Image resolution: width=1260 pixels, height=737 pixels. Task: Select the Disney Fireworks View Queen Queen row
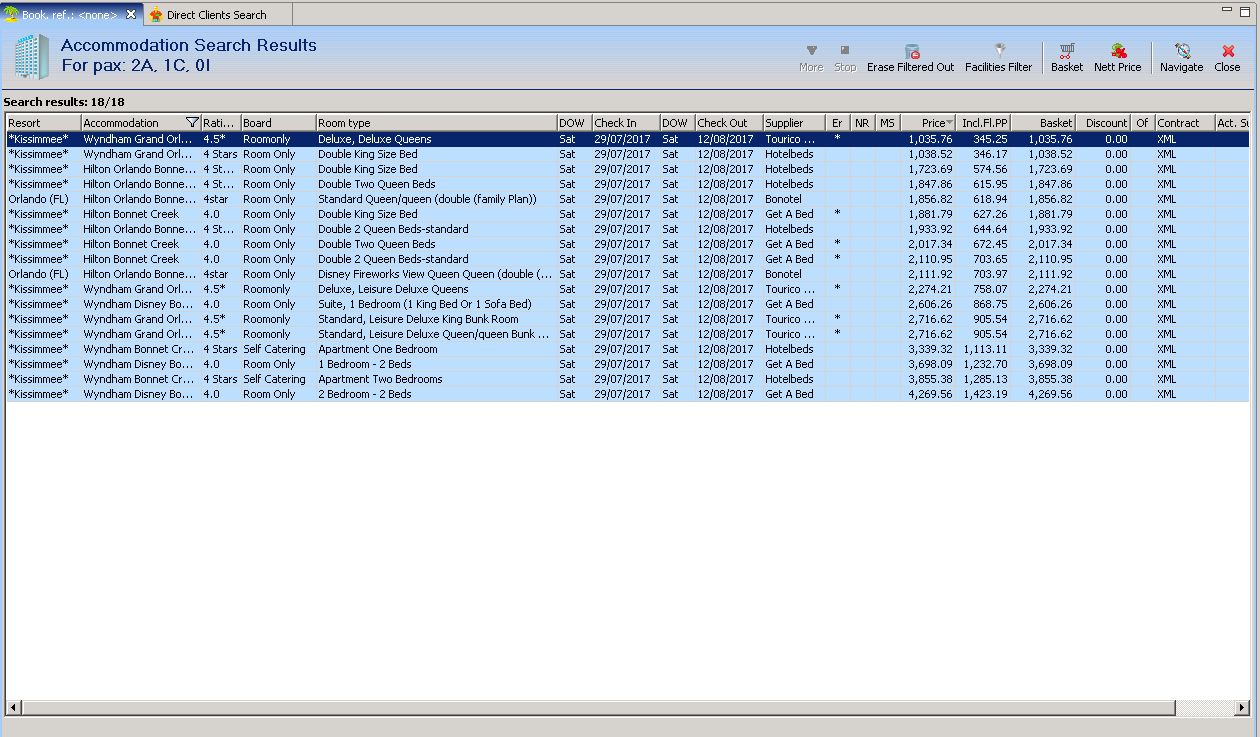click(x=627, y=274)
